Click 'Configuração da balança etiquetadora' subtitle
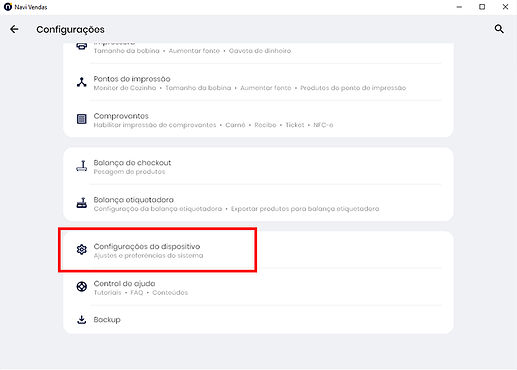517x370 pixels. 158,209
